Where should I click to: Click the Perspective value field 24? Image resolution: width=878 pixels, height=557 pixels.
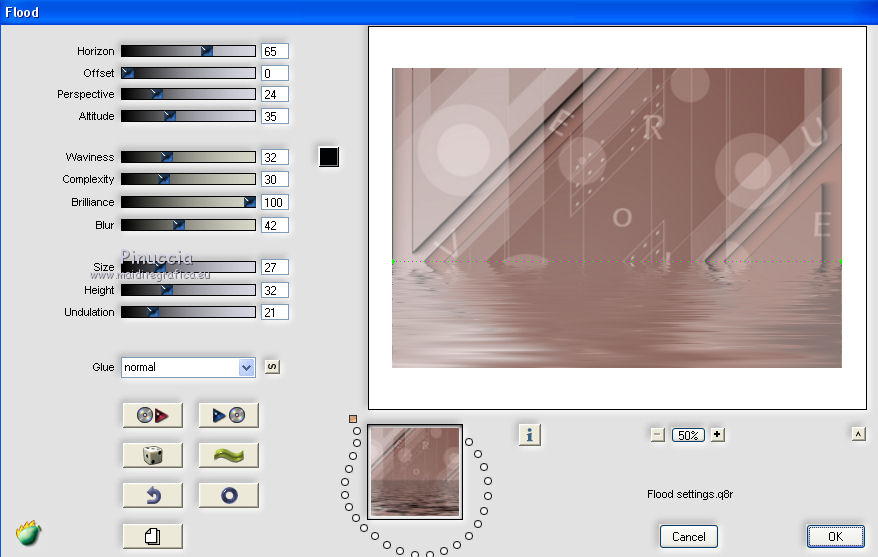point(275,94)
